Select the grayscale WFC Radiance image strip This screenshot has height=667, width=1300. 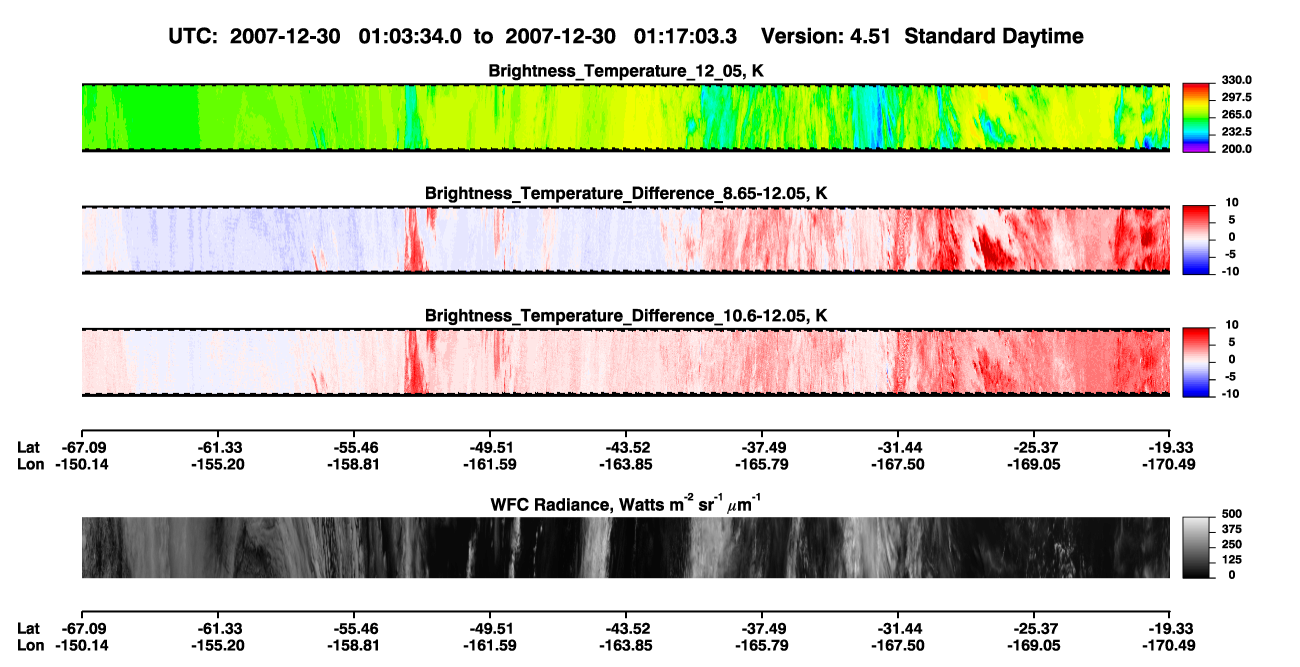(626, 547)
